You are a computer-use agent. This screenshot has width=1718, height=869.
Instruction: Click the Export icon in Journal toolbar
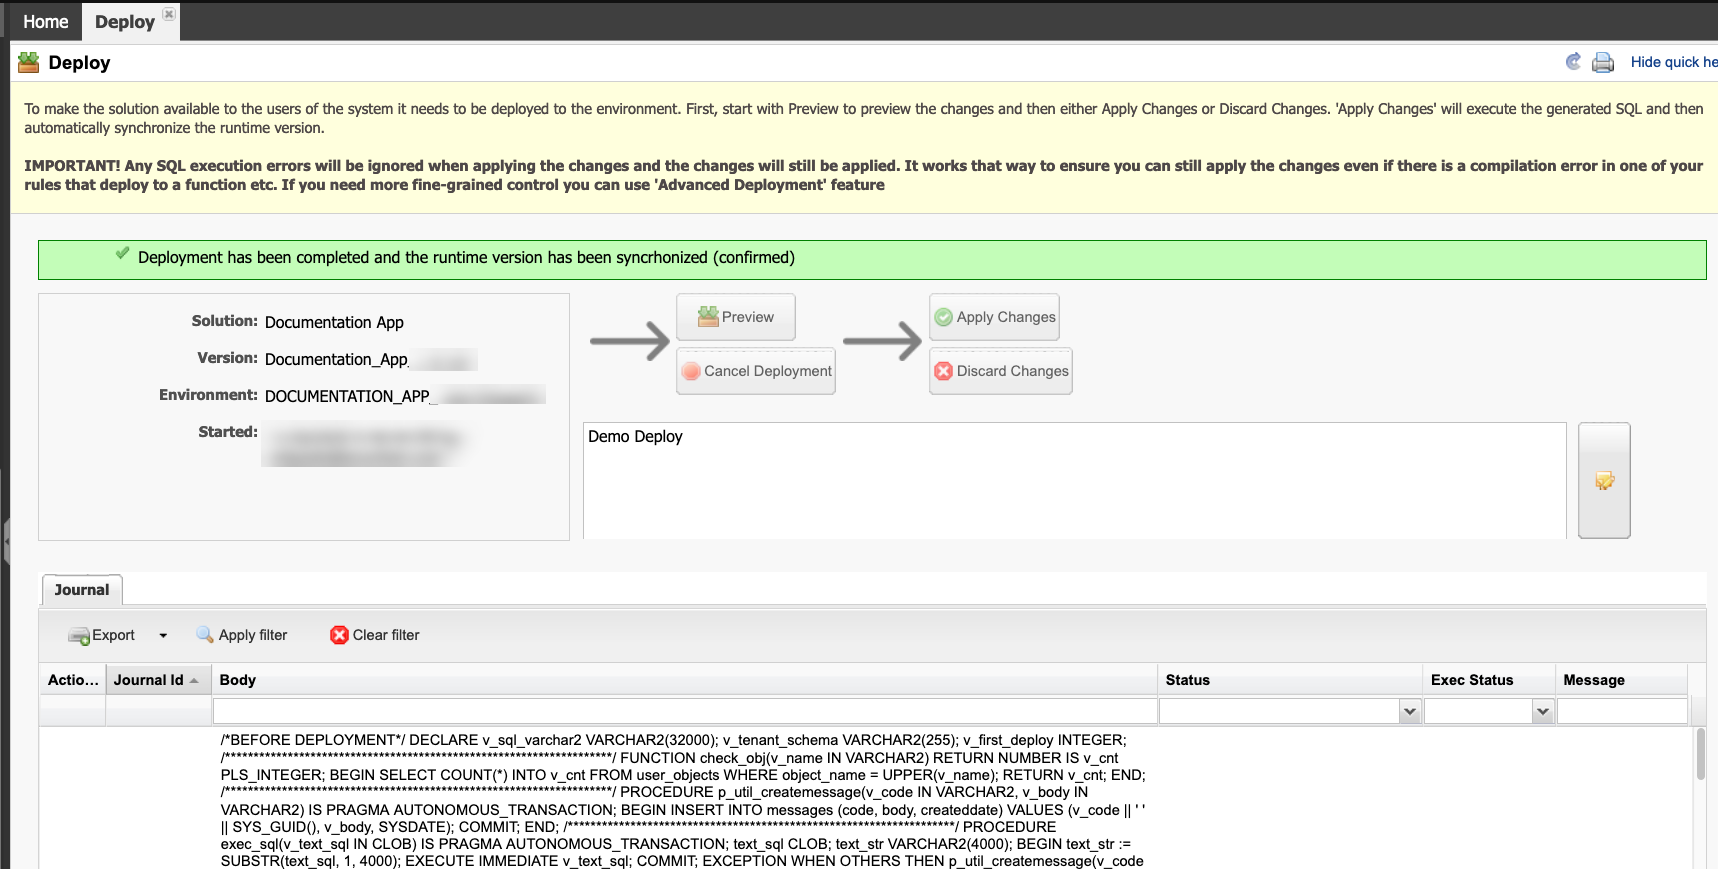tap(79, 636)
